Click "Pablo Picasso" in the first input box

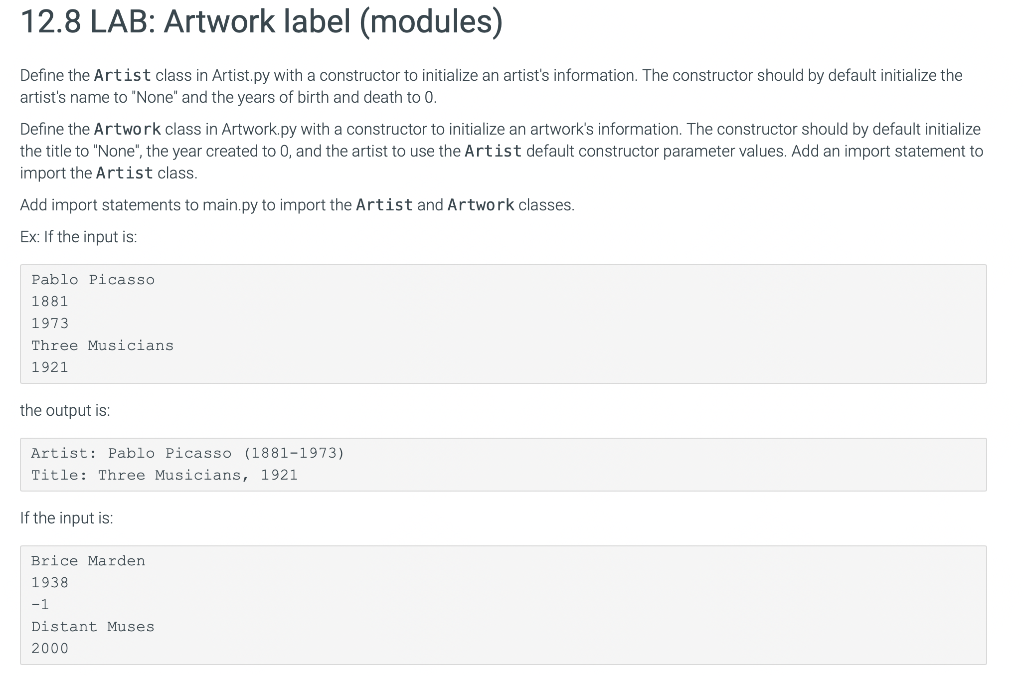click(x=93, y=280)
